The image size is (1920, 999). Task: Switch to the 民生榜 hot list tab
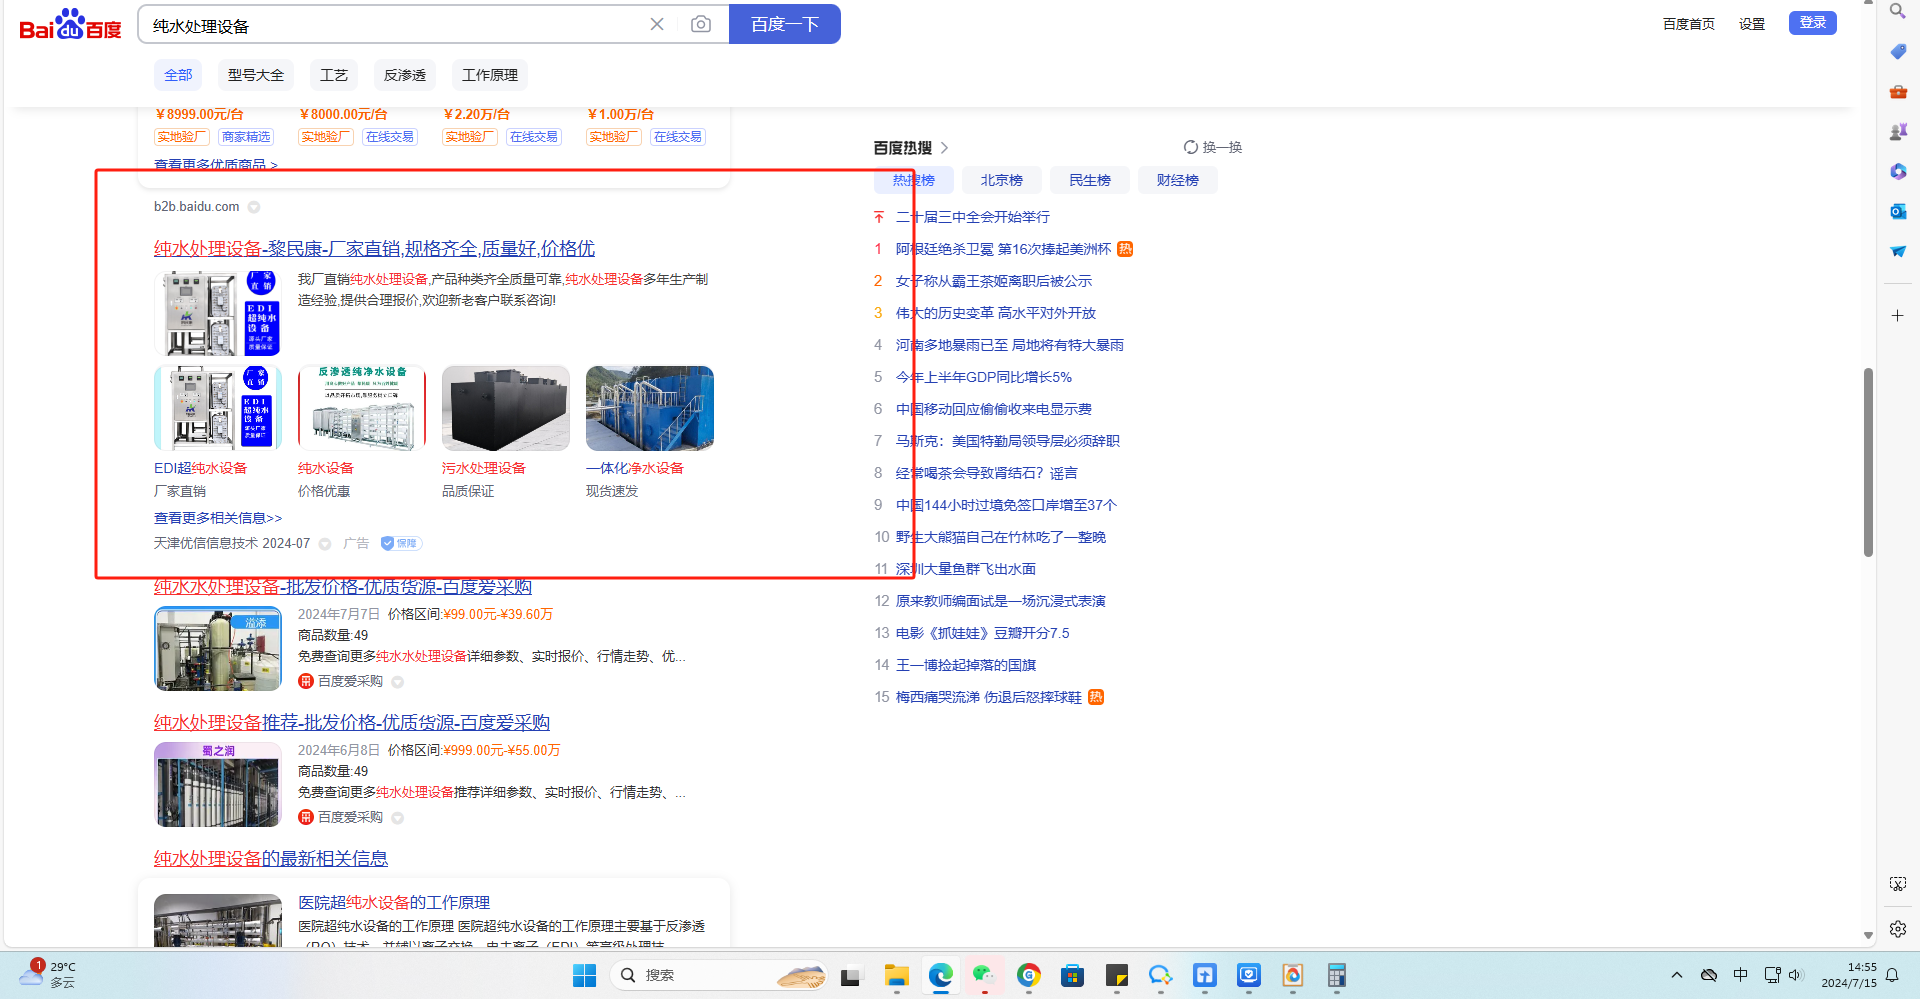click(x=1090, y=180)
